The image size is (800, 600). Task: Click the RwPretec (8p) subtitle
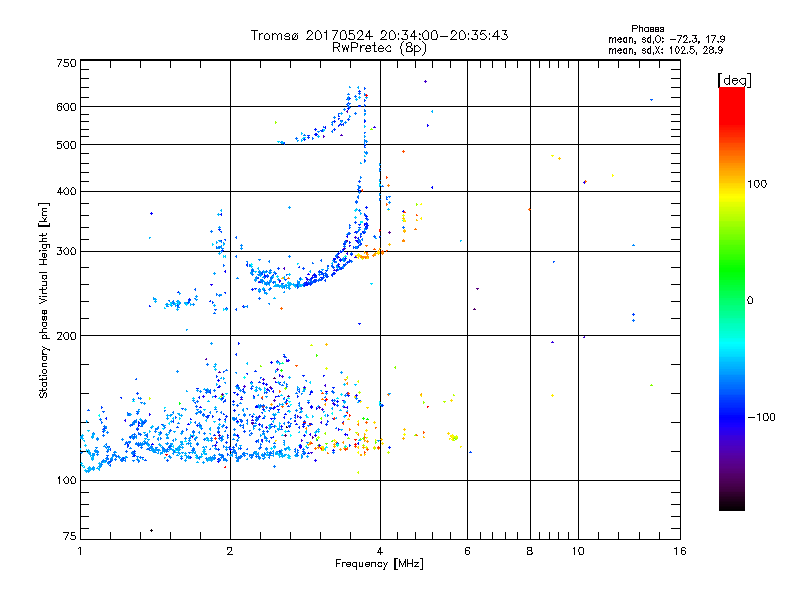[x=380, y=47]
